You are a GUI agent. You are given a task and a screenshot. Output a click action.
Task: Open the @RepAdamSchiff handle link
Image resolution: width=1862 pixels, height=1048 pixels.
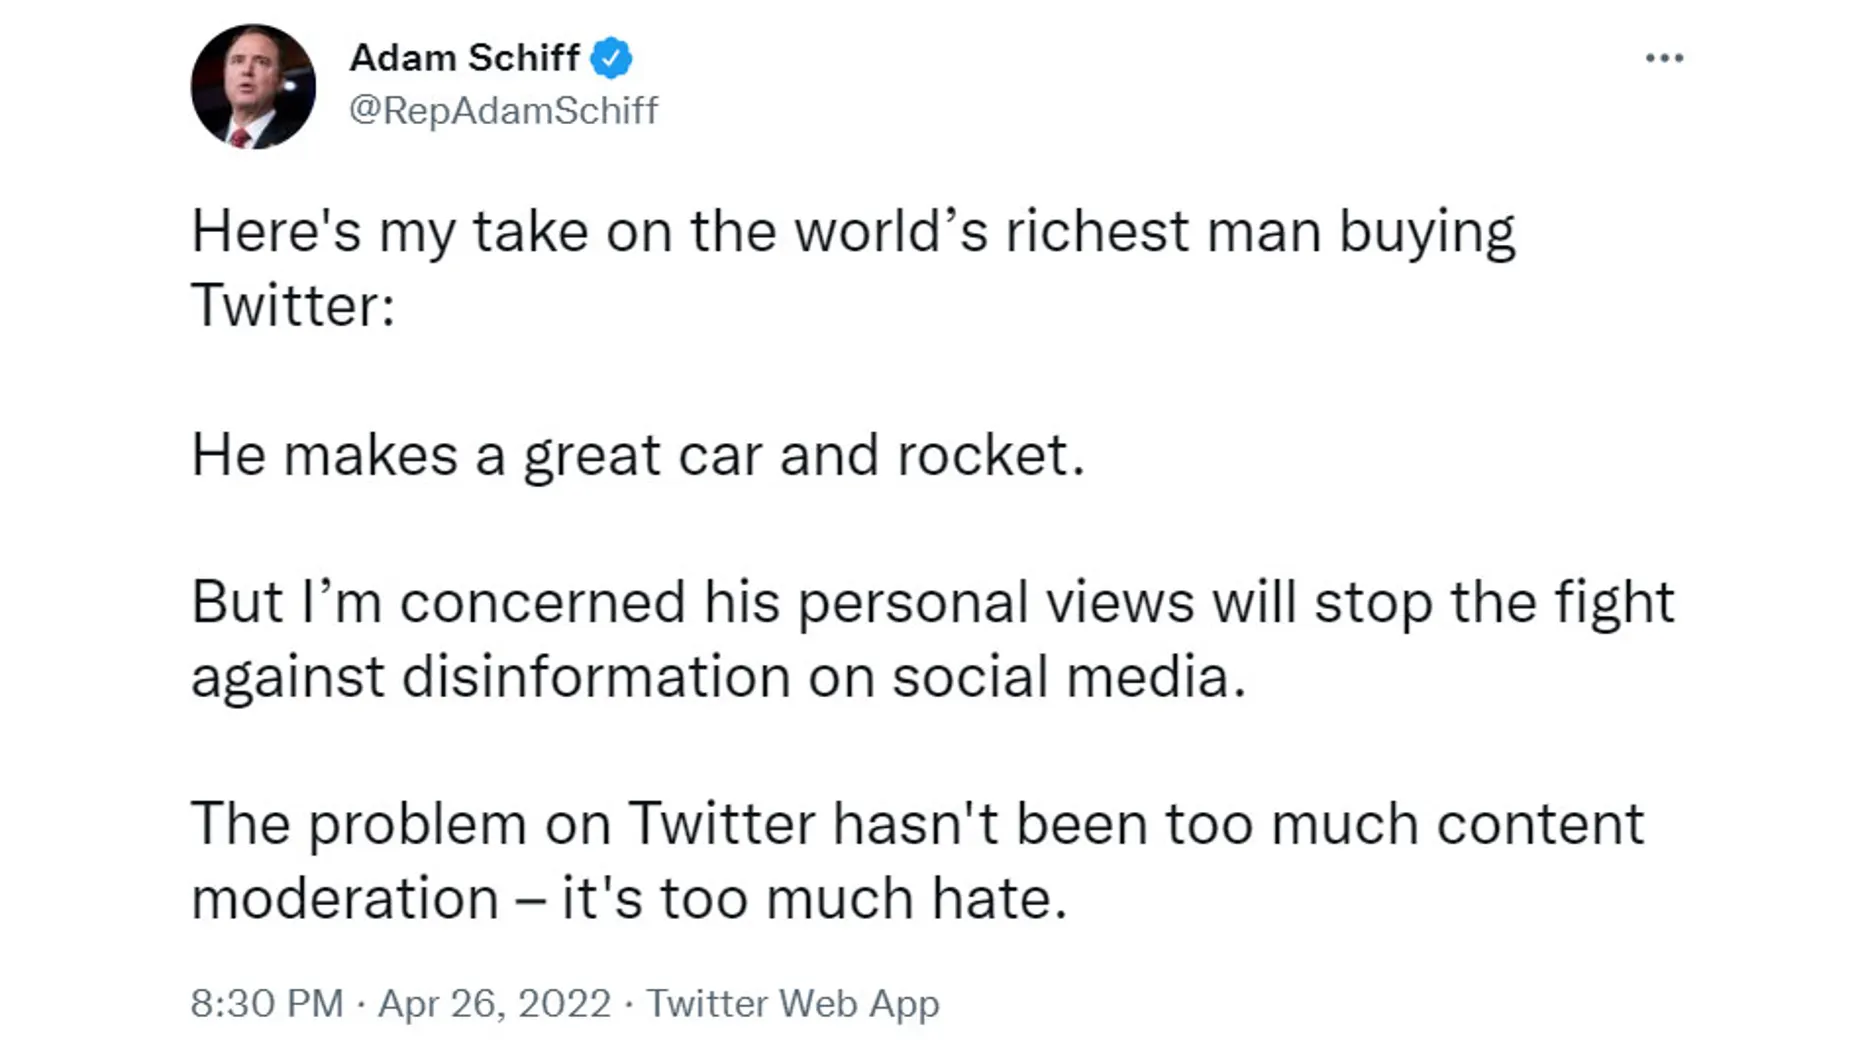[x=503, y=110]
